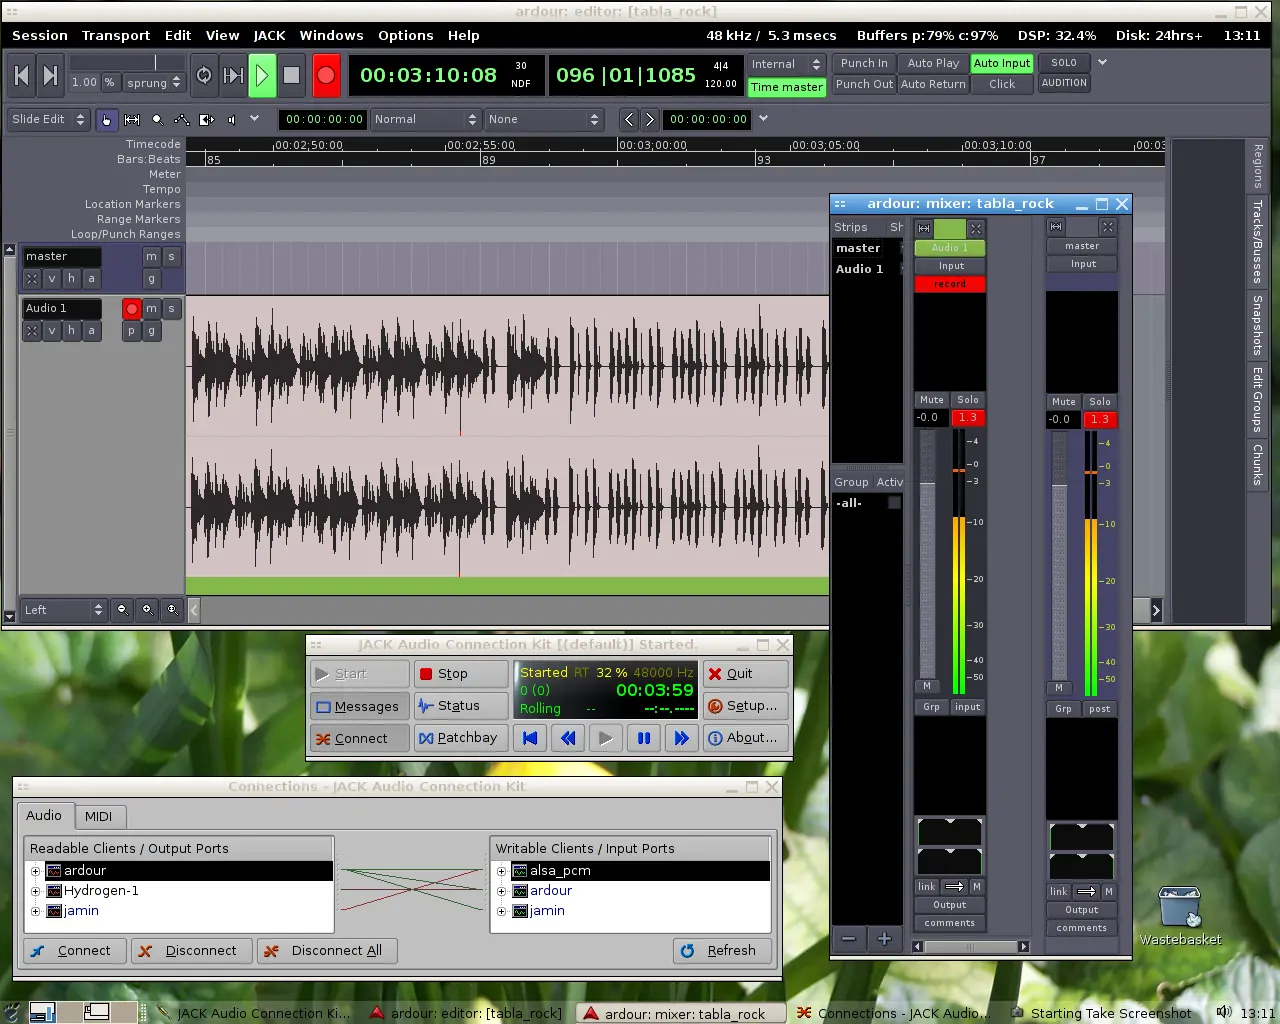Click Refresh in the Connections window
The image size is (1280, 1024).
click(x=722, y=950)
